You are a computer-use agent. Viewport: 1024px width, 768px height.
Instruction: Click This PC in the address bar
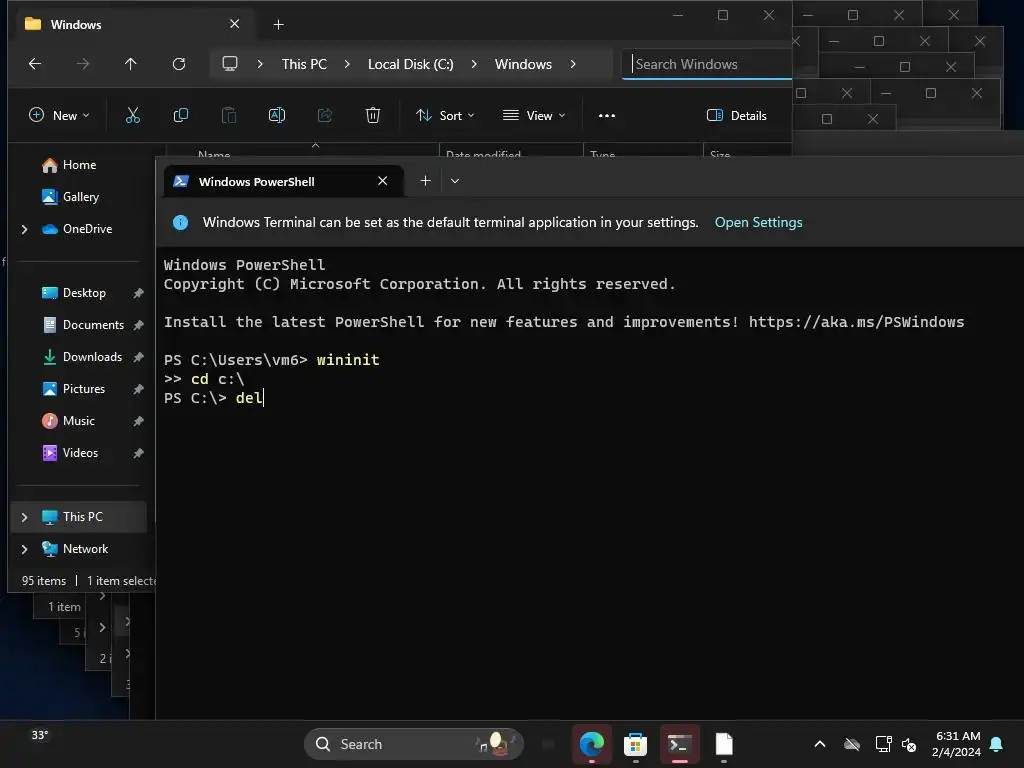304,64
